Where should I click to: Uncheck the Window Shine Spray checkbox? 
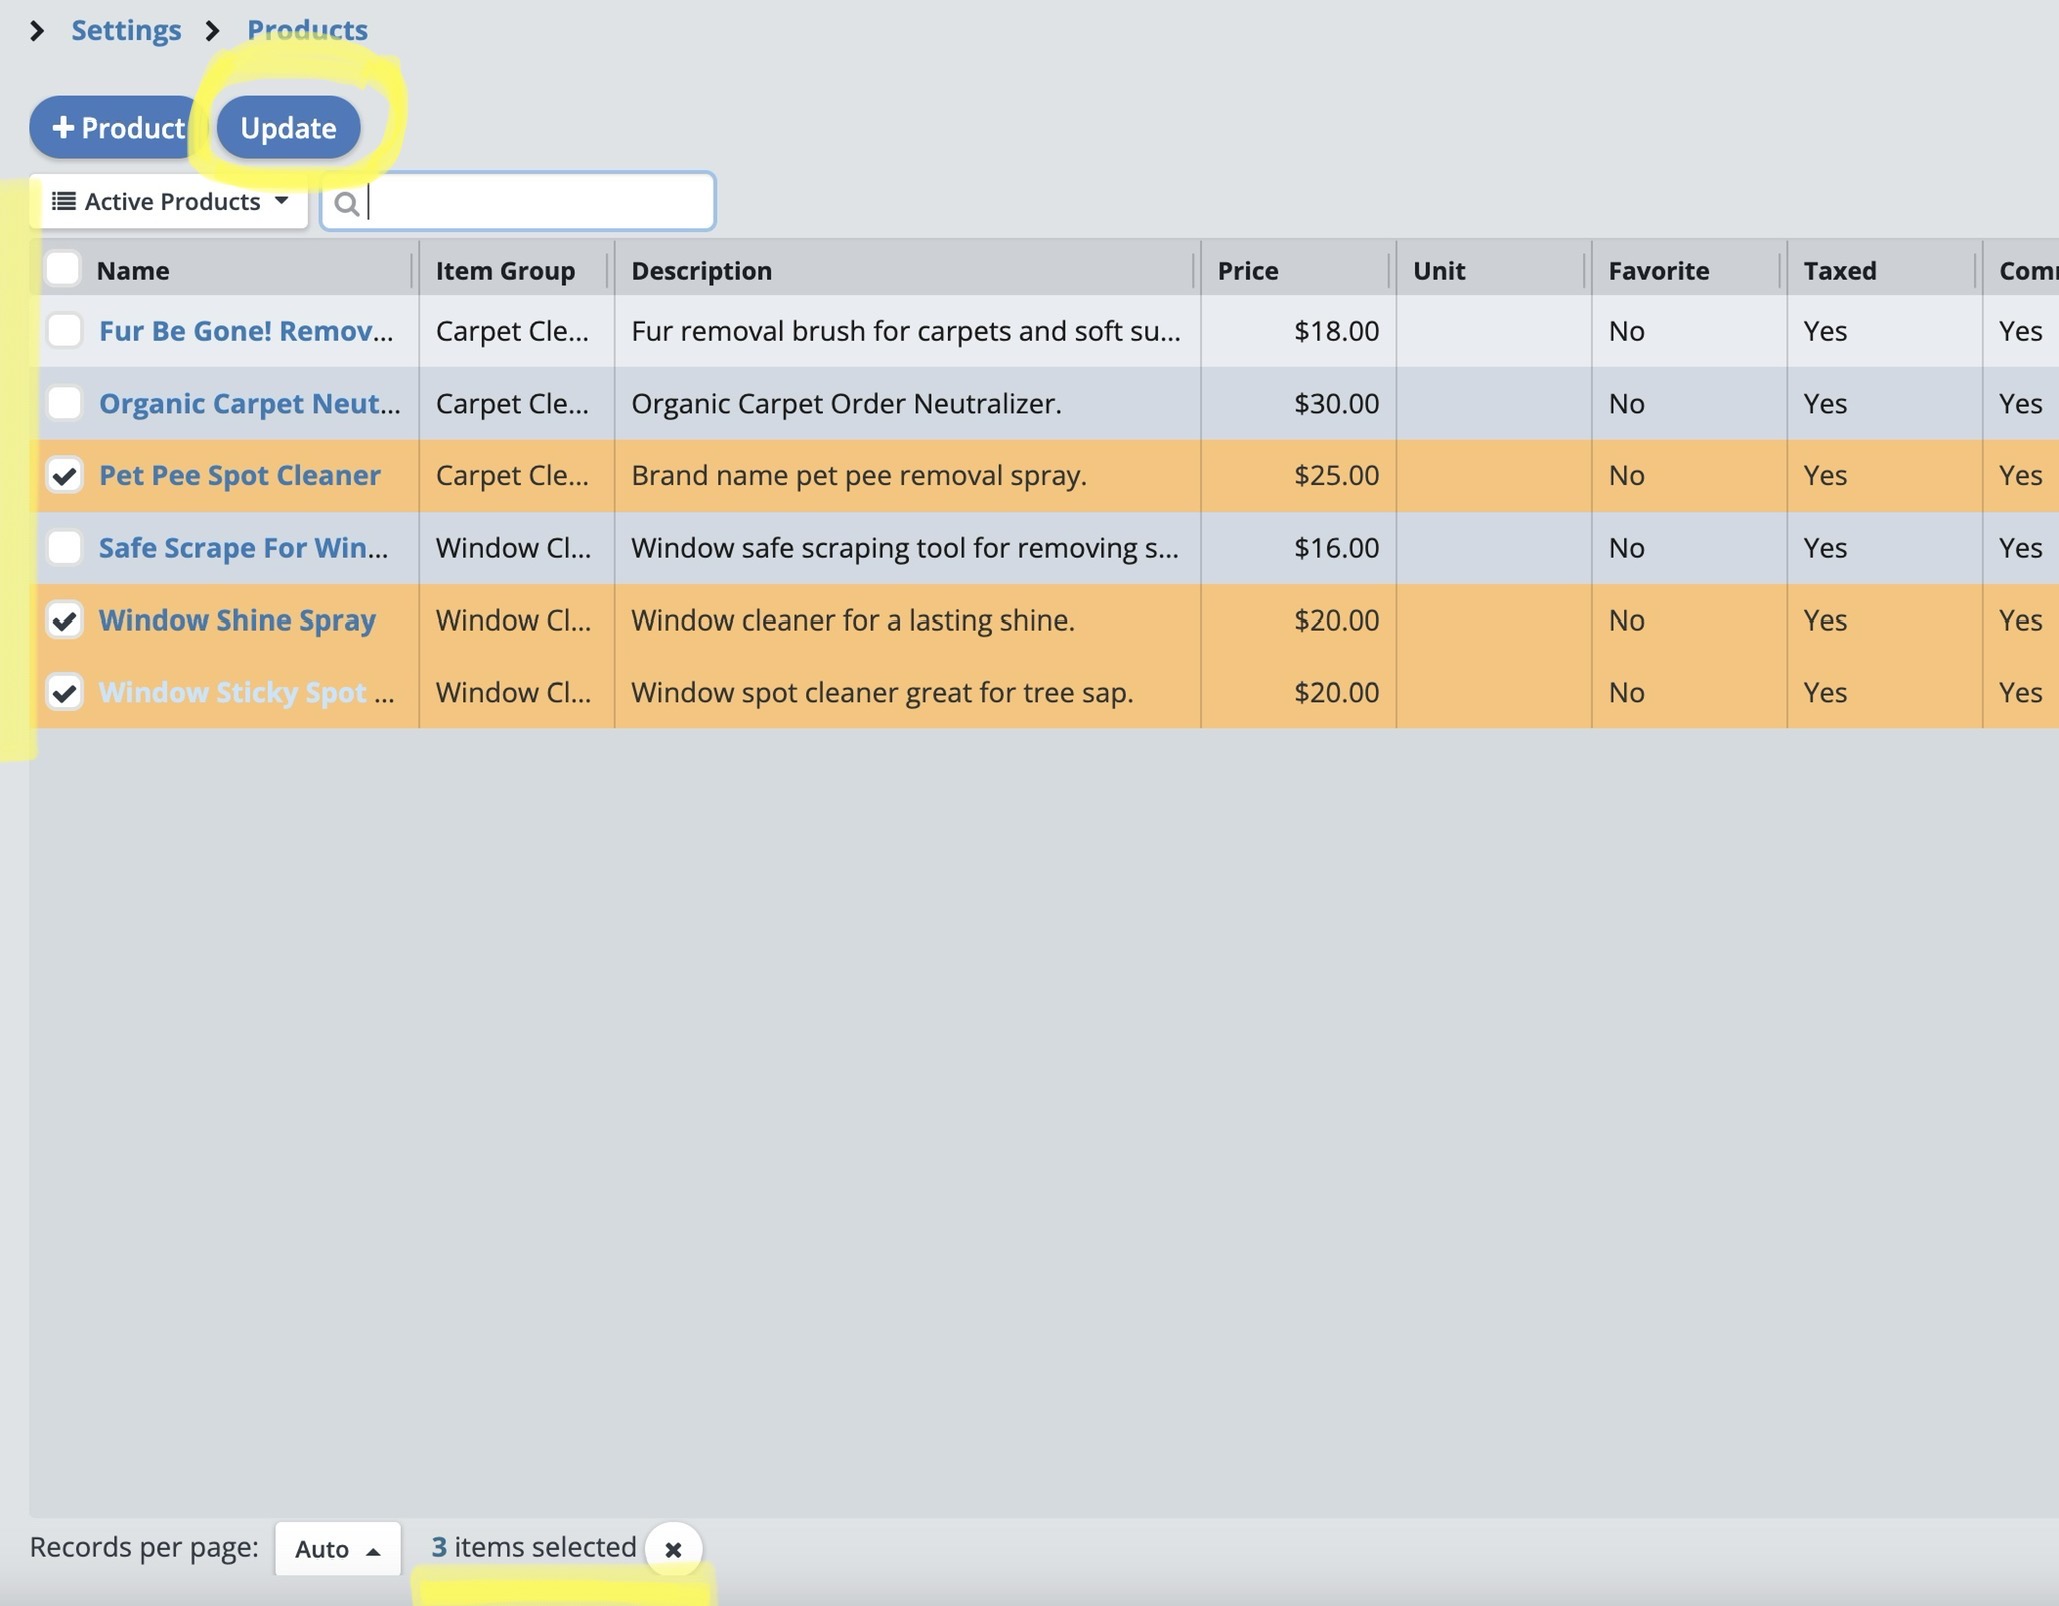tap(65, 620)
